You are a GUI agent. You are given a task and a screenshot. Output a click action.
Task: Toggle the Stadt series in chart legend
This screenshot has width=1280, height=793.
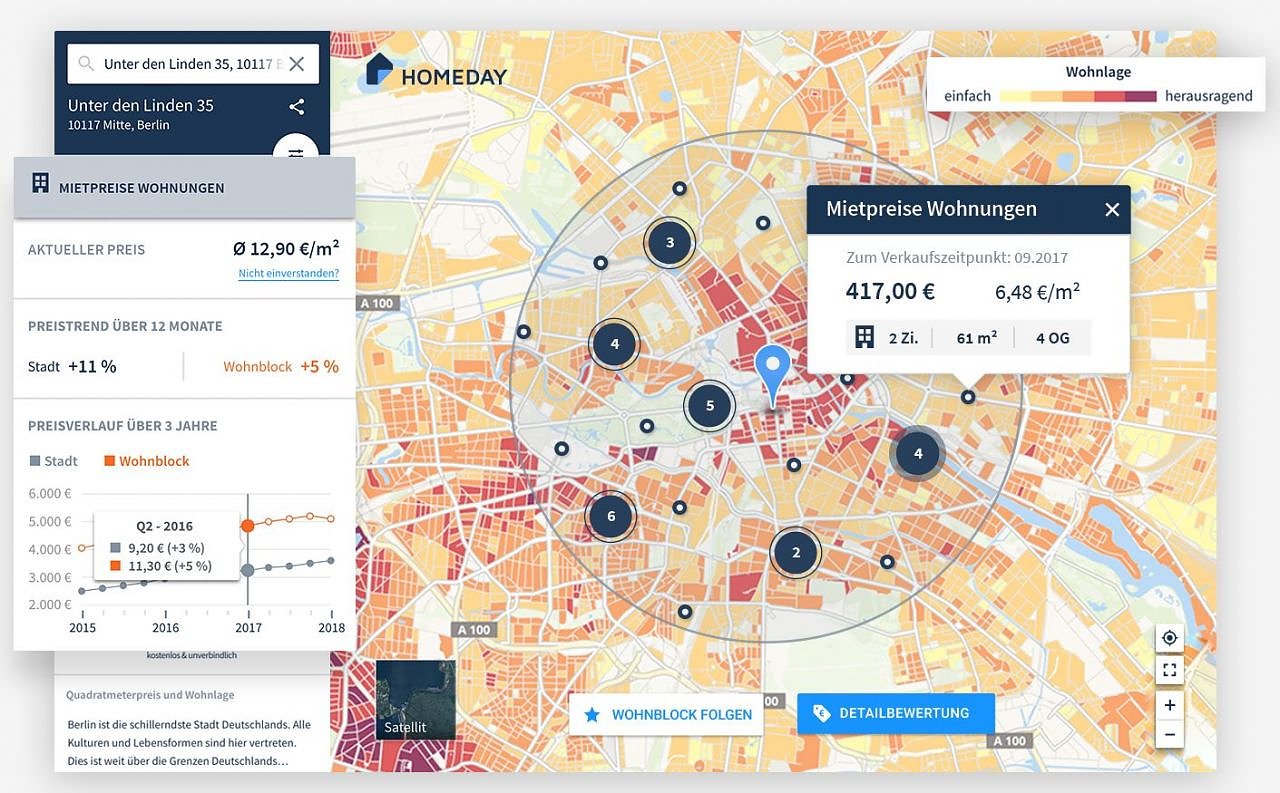[54, 461]
